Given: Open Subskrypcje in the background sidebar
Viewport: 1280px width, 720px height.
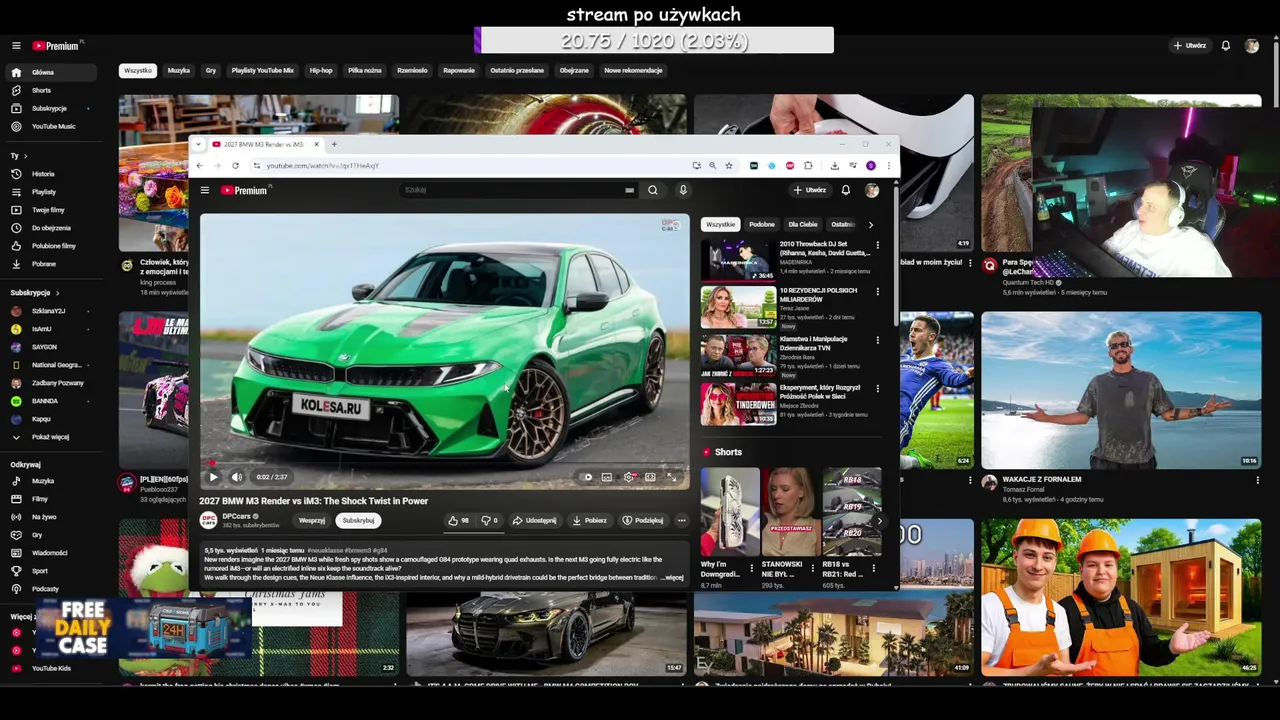Looking at the screenshot, I should point(51,108).
